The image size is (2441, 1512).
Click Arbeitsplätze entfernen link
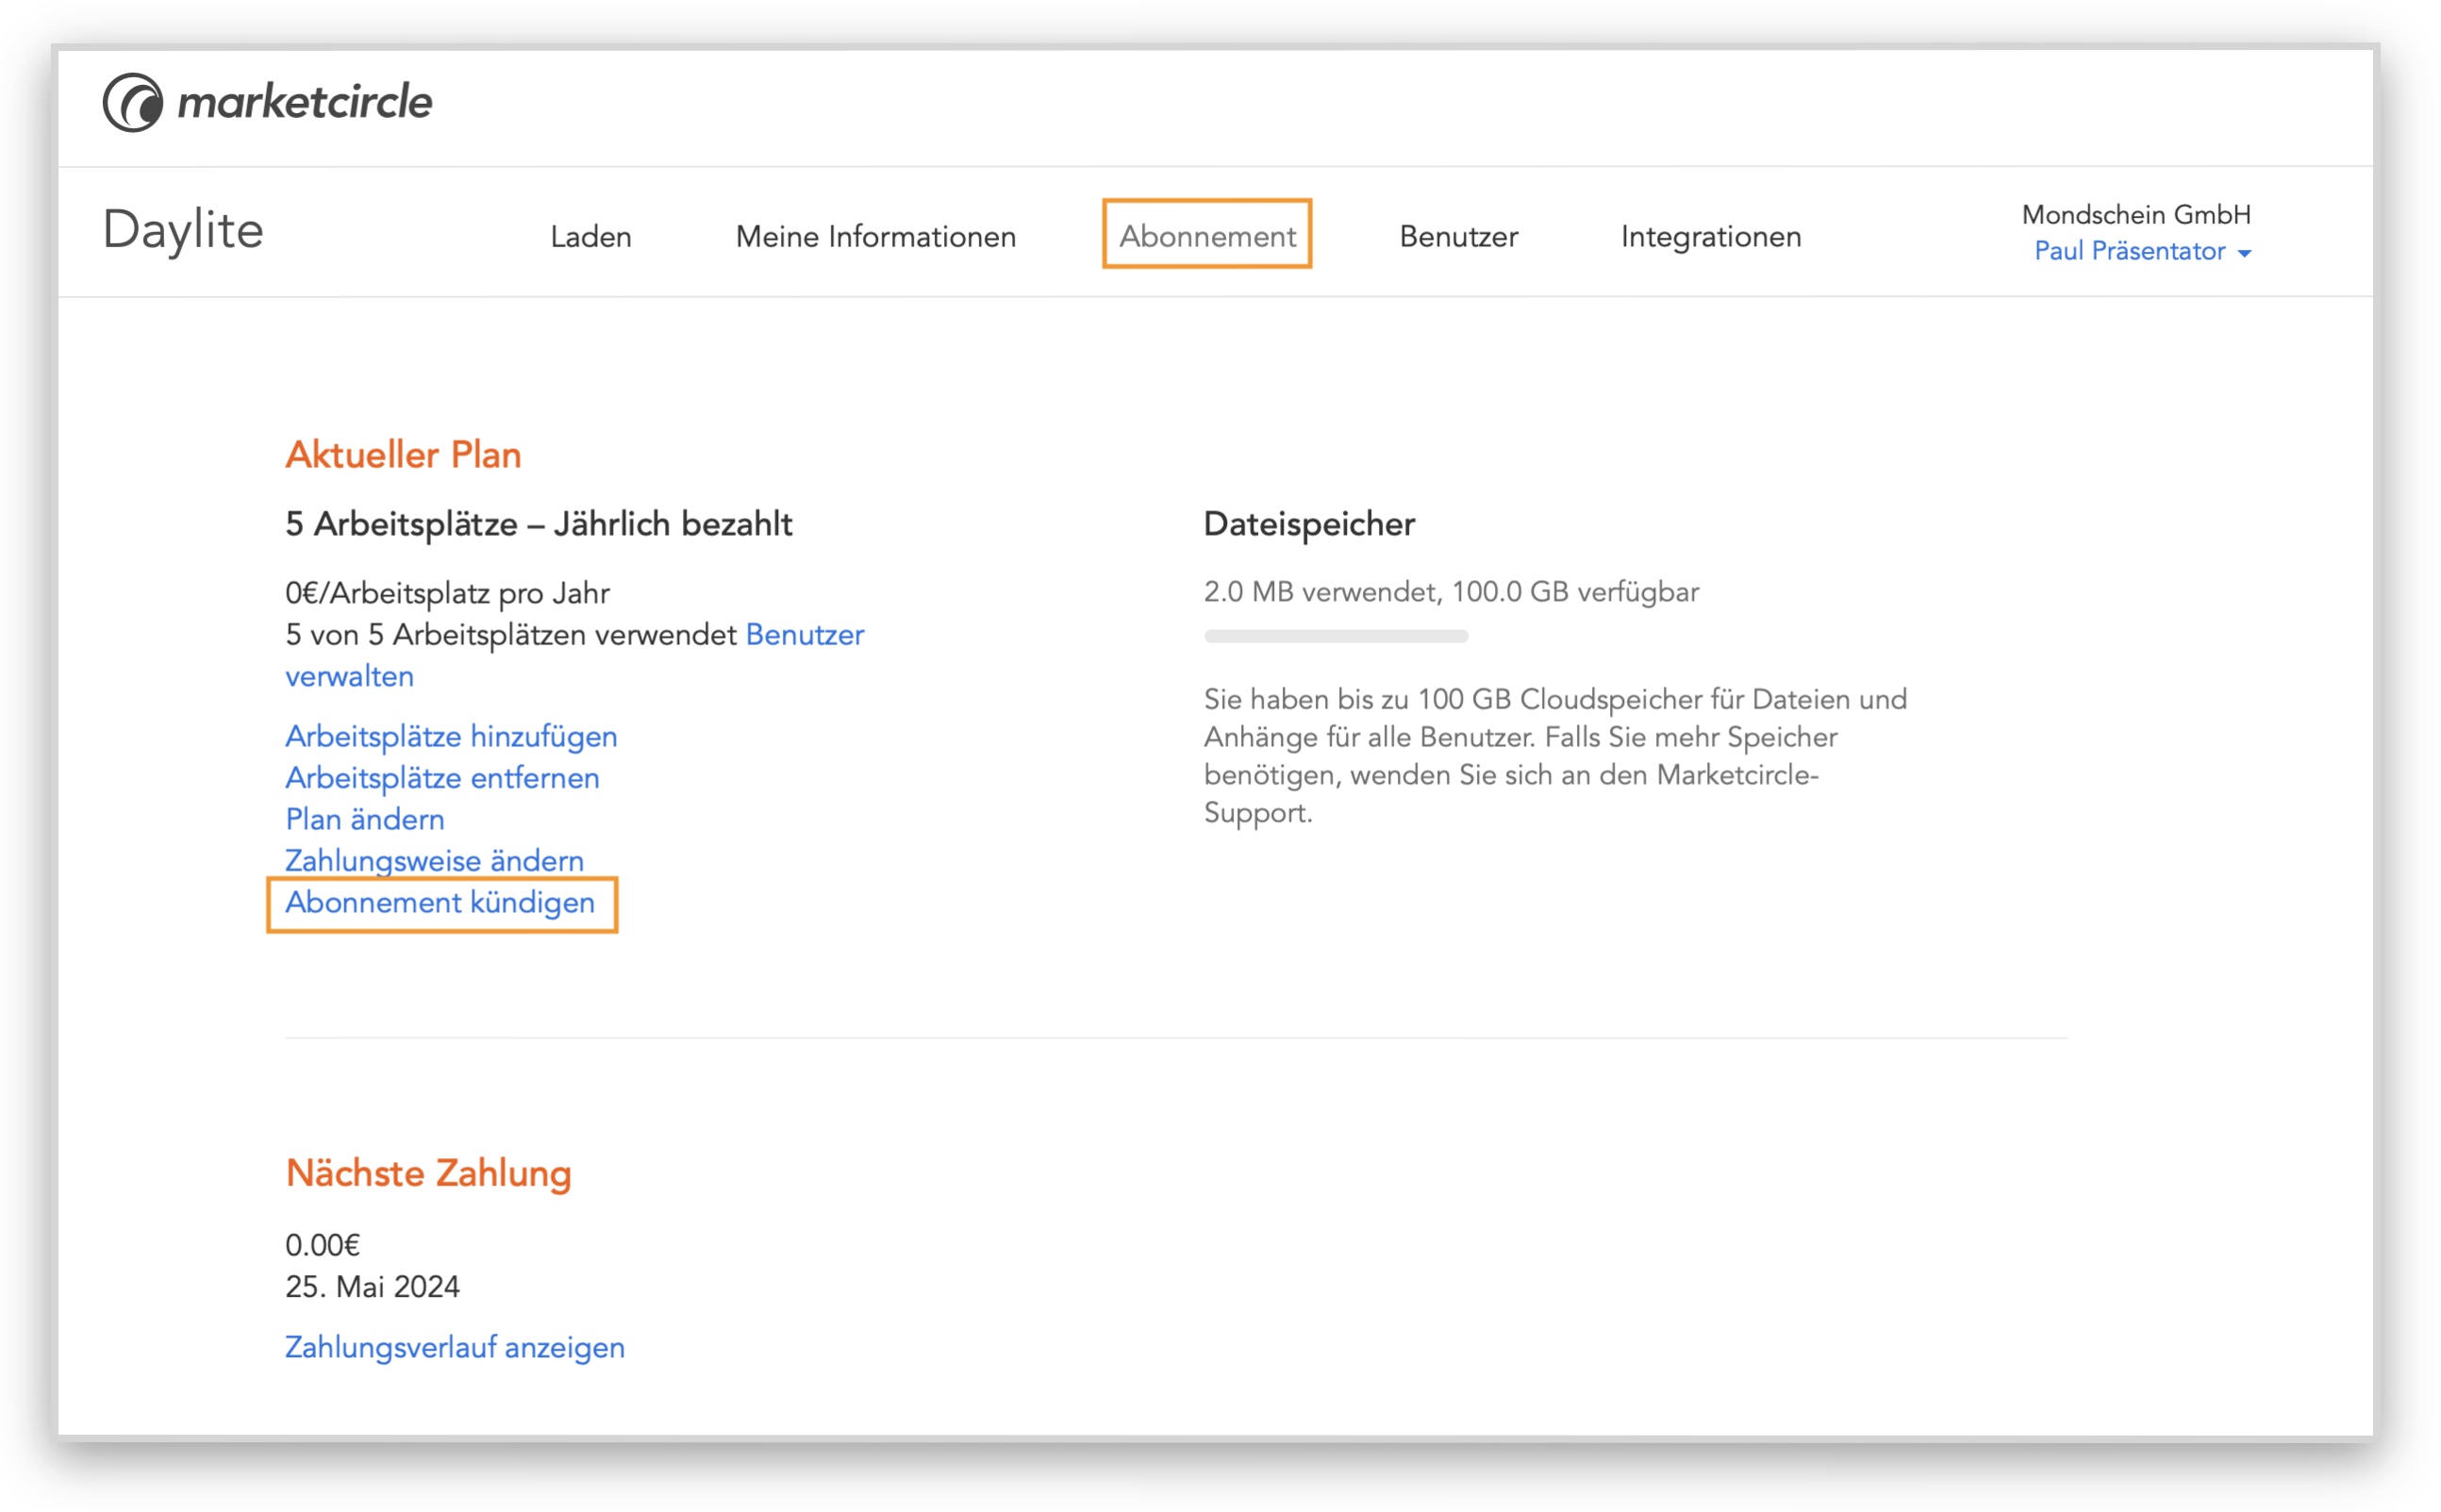click(442, 778)
